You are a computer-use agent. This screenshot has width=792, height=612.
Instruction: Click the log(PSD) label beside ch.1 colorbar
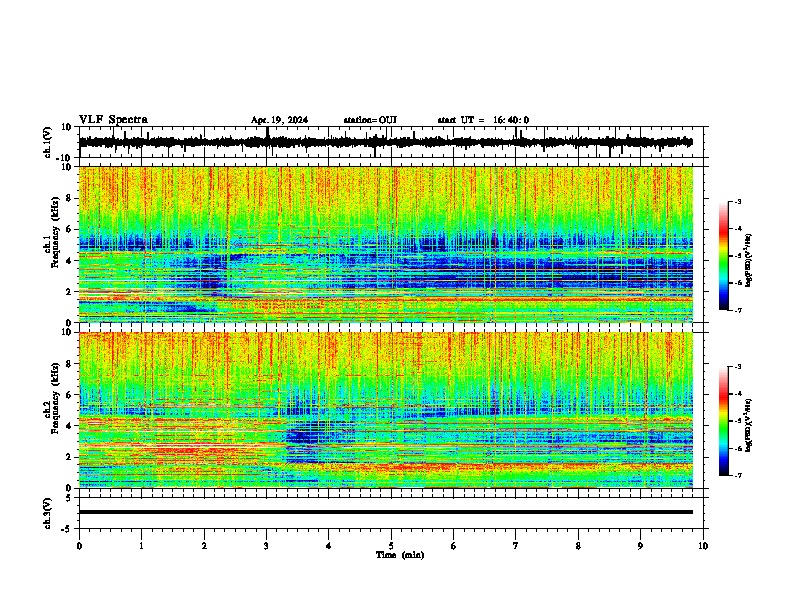tap(748, 261)
